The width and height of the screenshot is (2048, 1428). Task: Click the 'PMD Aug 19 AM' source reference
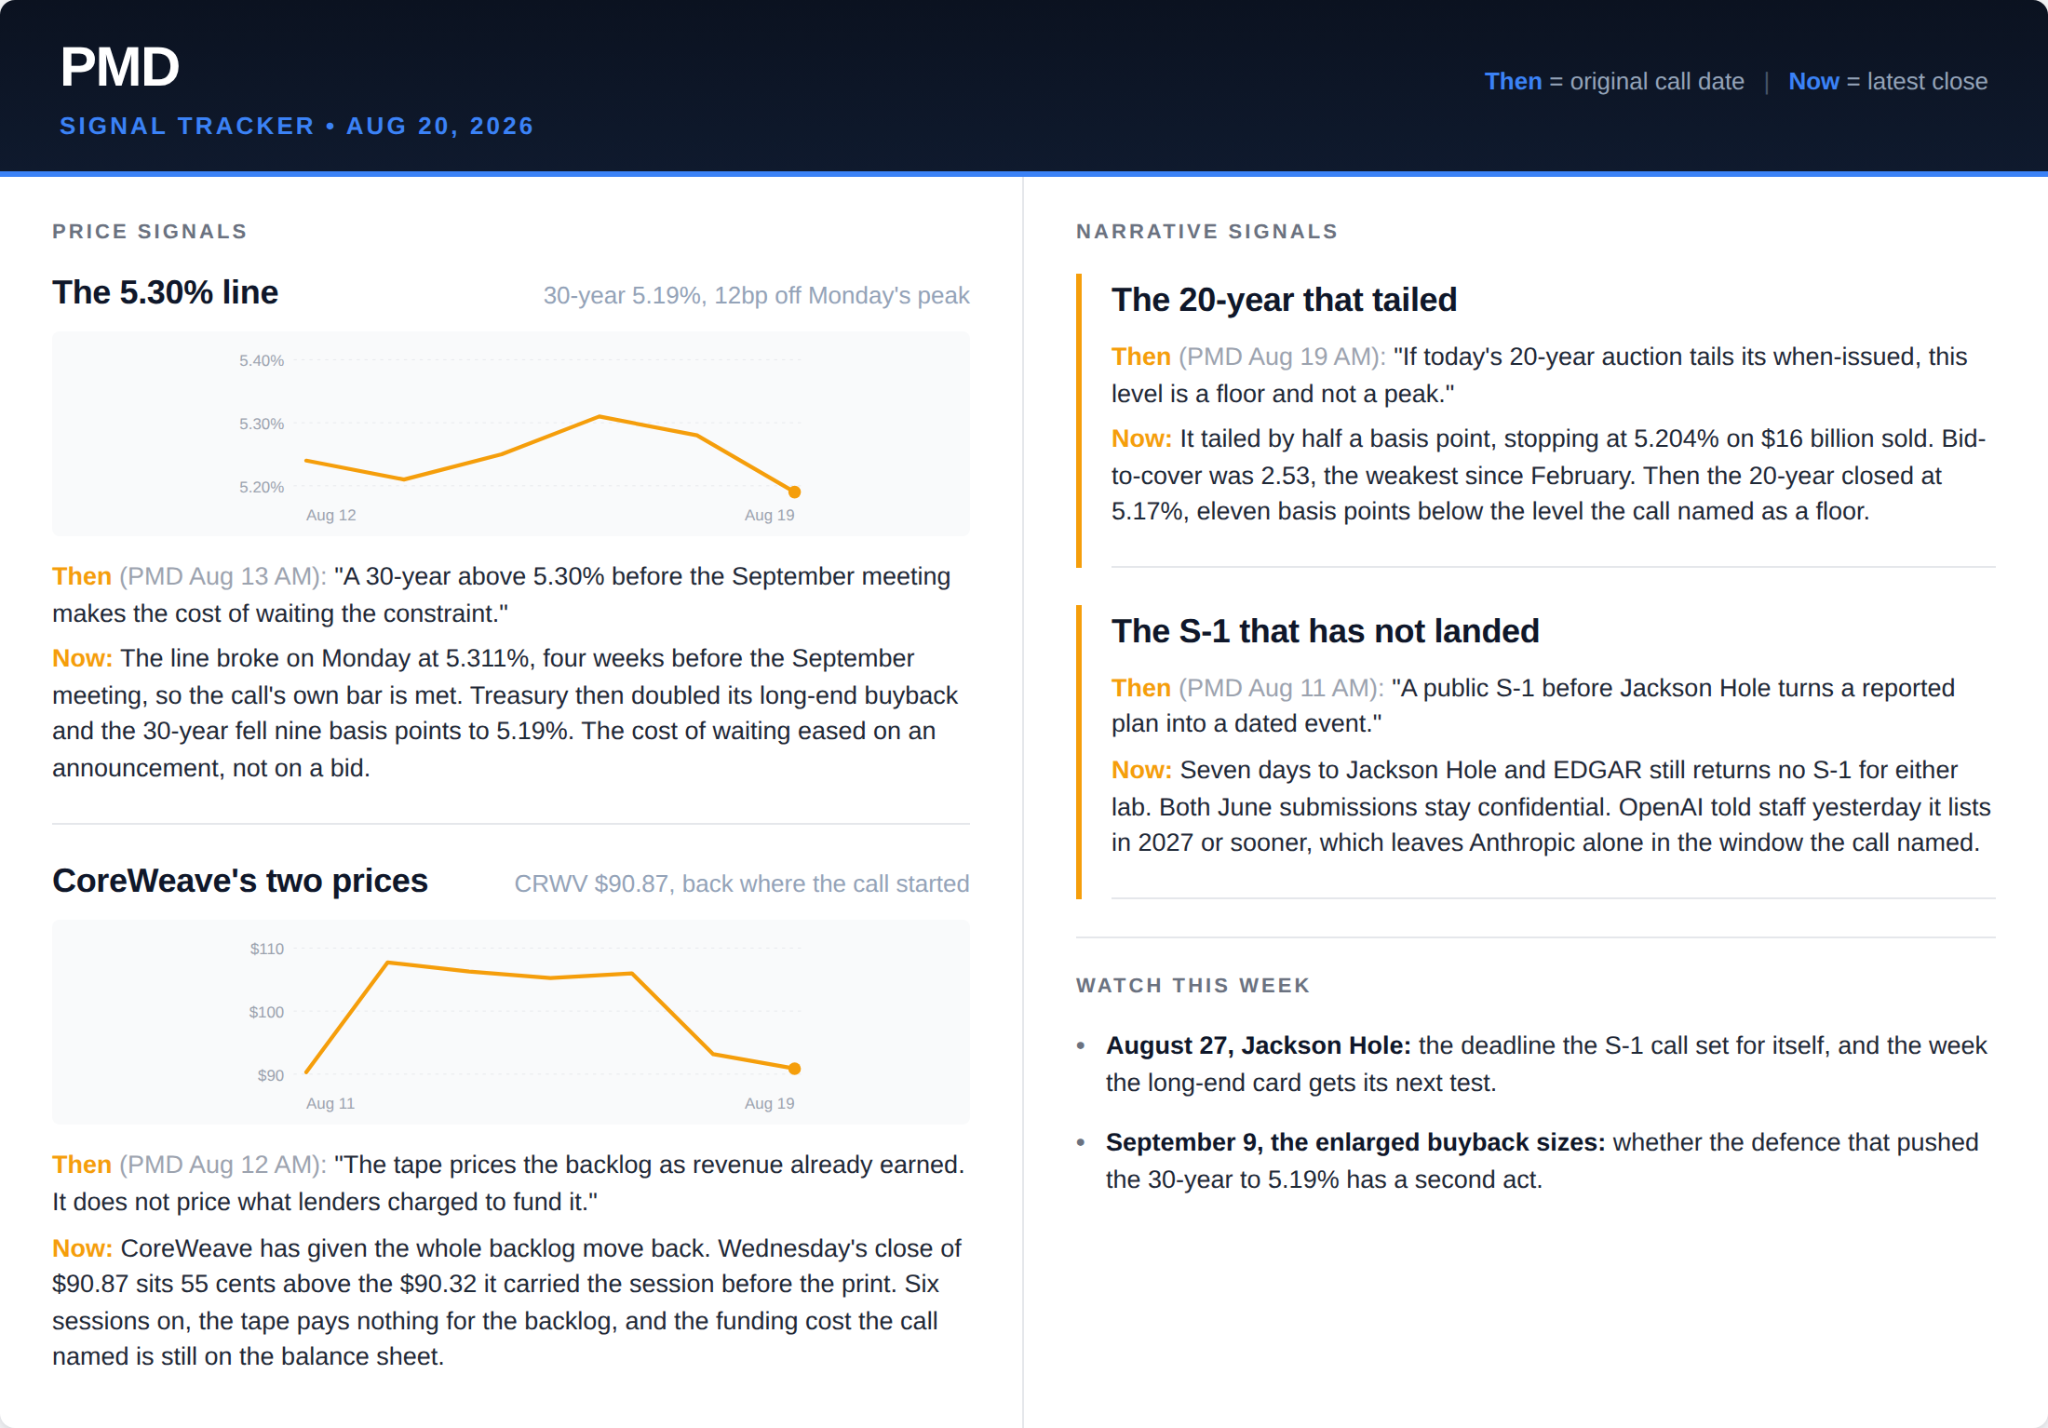pyautogui.click(x=1282, y=357)
